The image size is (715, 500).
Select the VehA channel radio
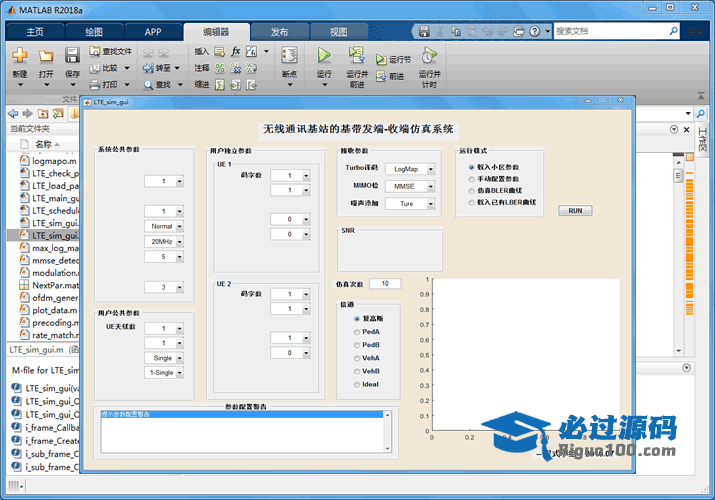tap(357, 358)
